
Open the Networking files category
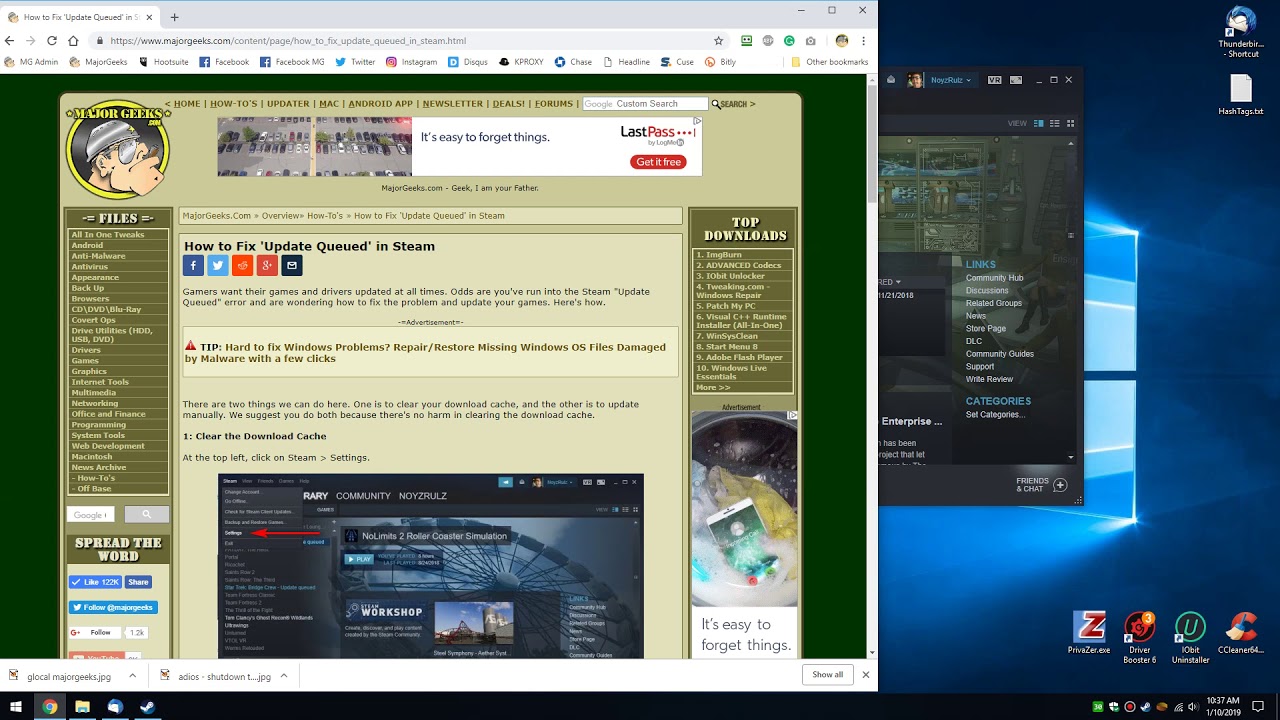pos(95,403)
